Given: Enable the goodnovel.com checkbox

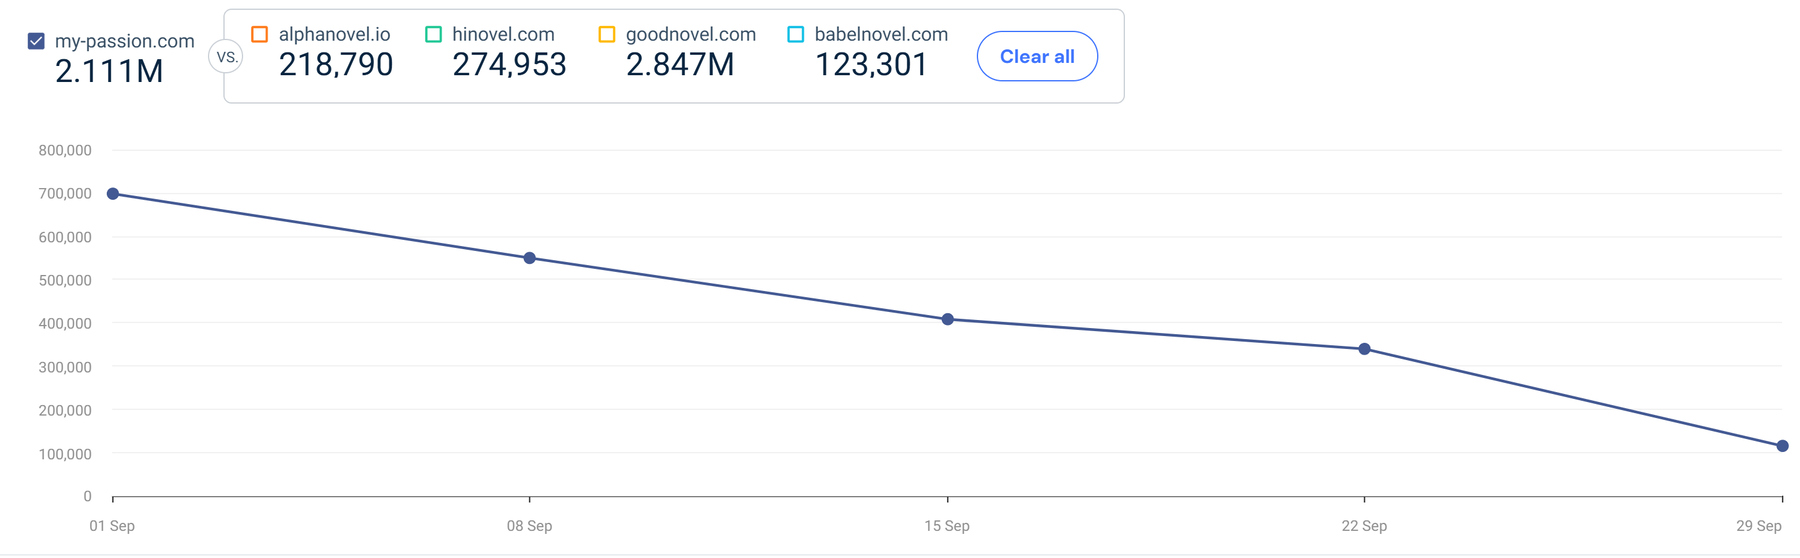Looking at the screenshot, I should tap(607, 34).
